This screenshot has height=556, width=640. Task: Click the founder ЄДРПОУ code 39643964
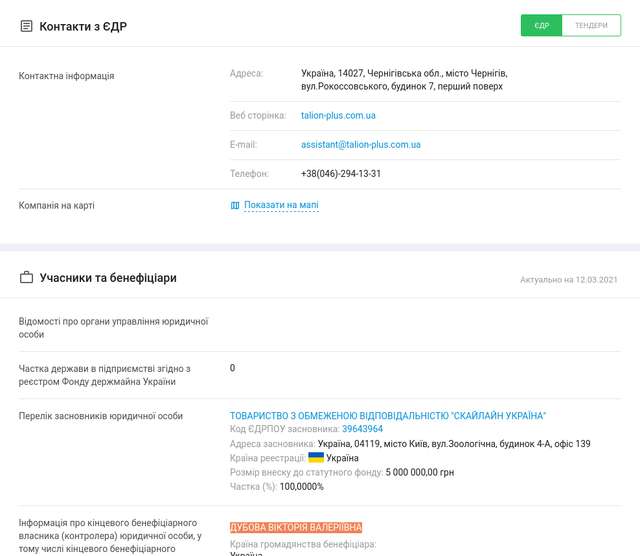click(362, 429)
